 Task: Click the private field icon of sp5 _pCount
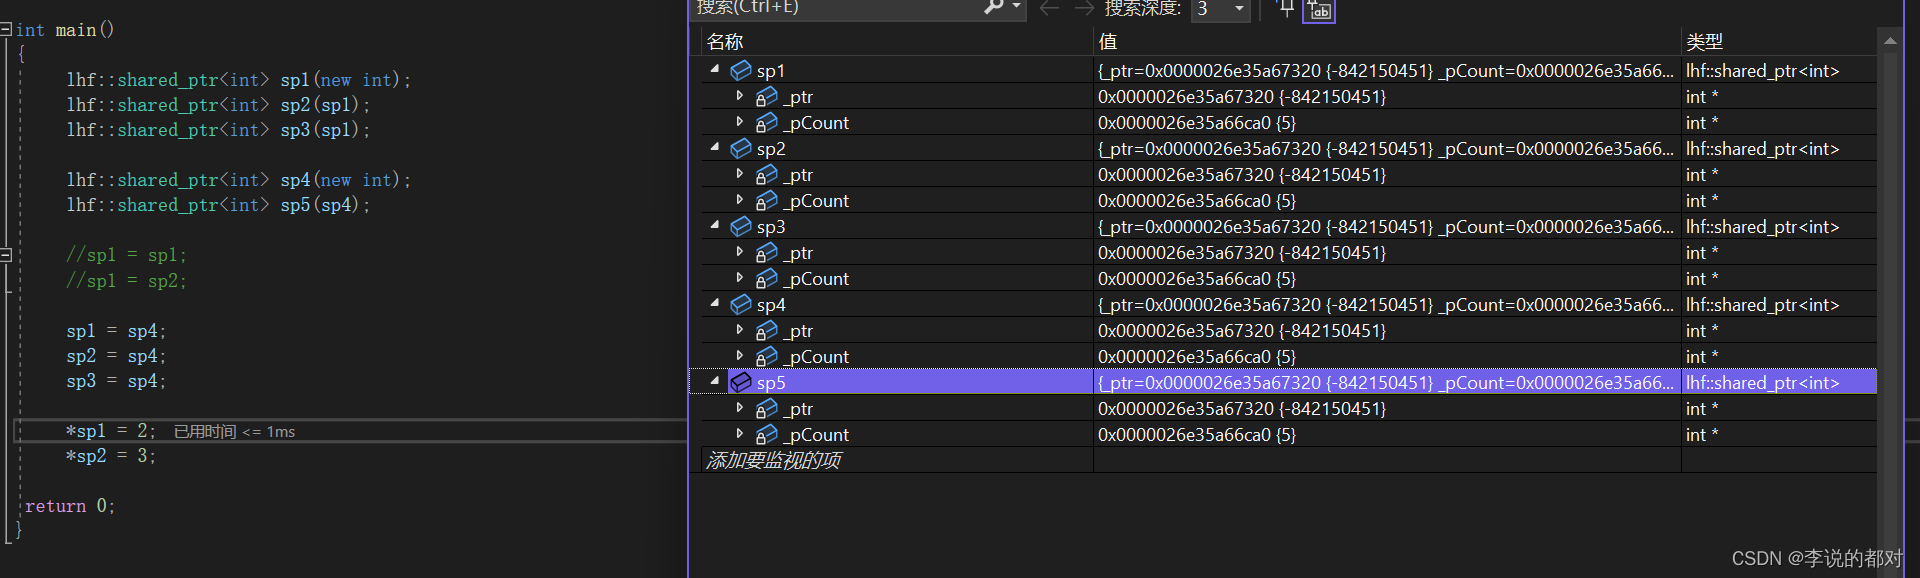(767, 434)
